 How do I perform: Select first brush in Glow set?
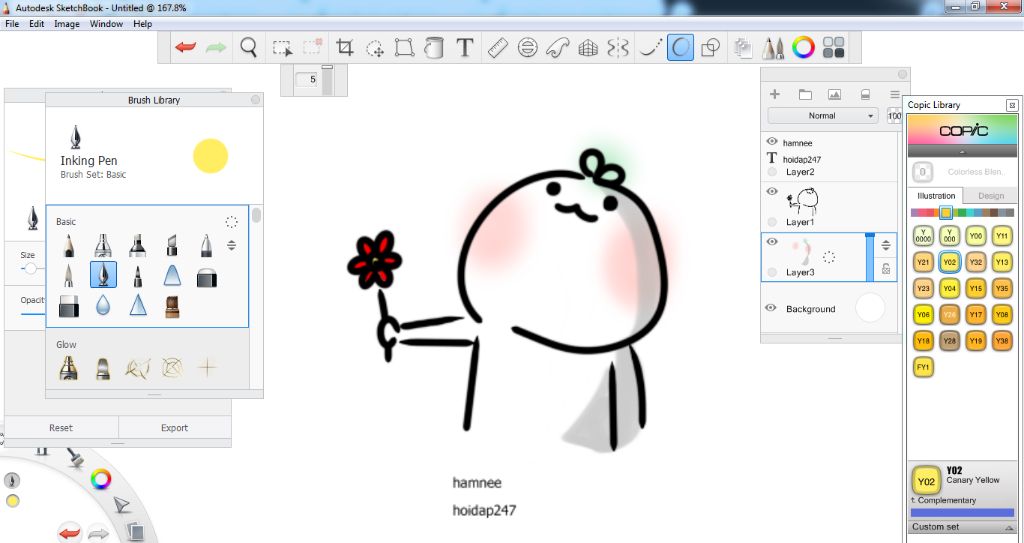[x=69, y=368]
